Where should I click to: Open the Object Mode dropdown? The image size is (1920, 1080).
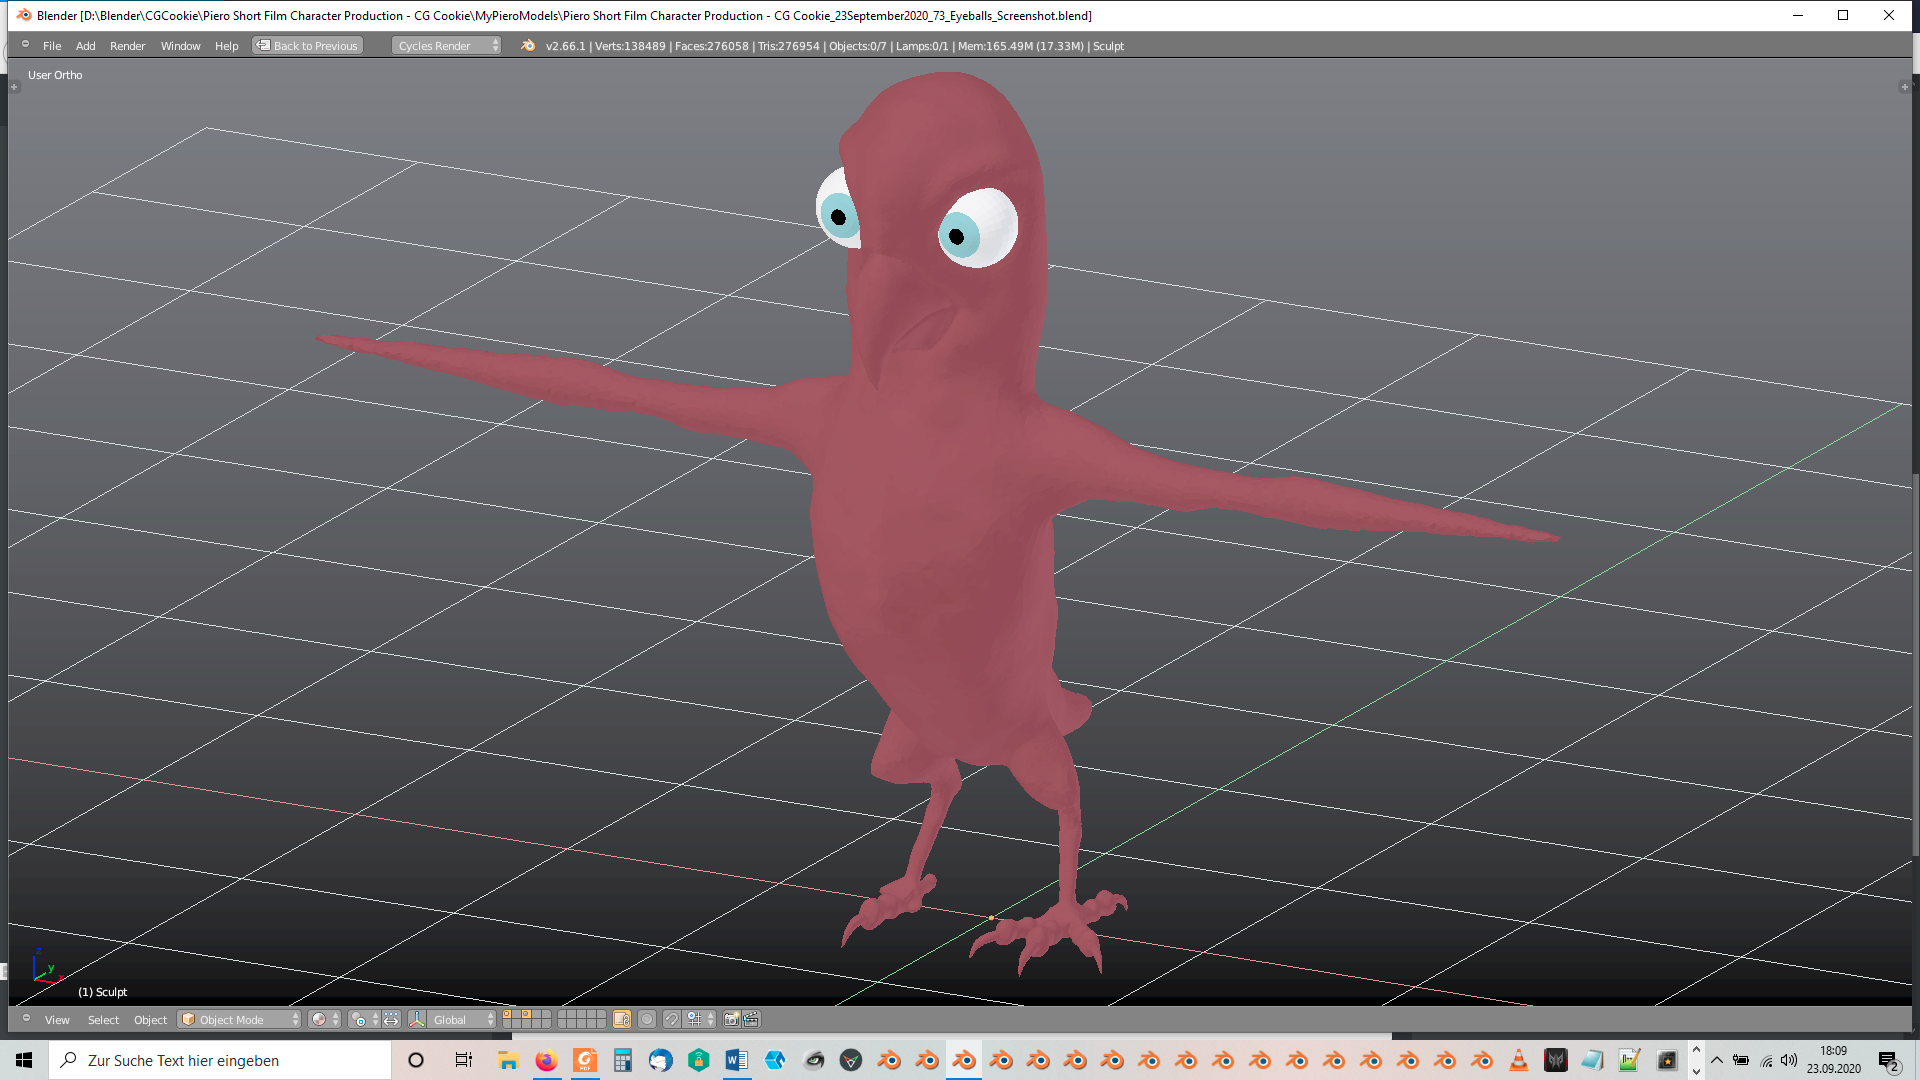coord(240,1020)
